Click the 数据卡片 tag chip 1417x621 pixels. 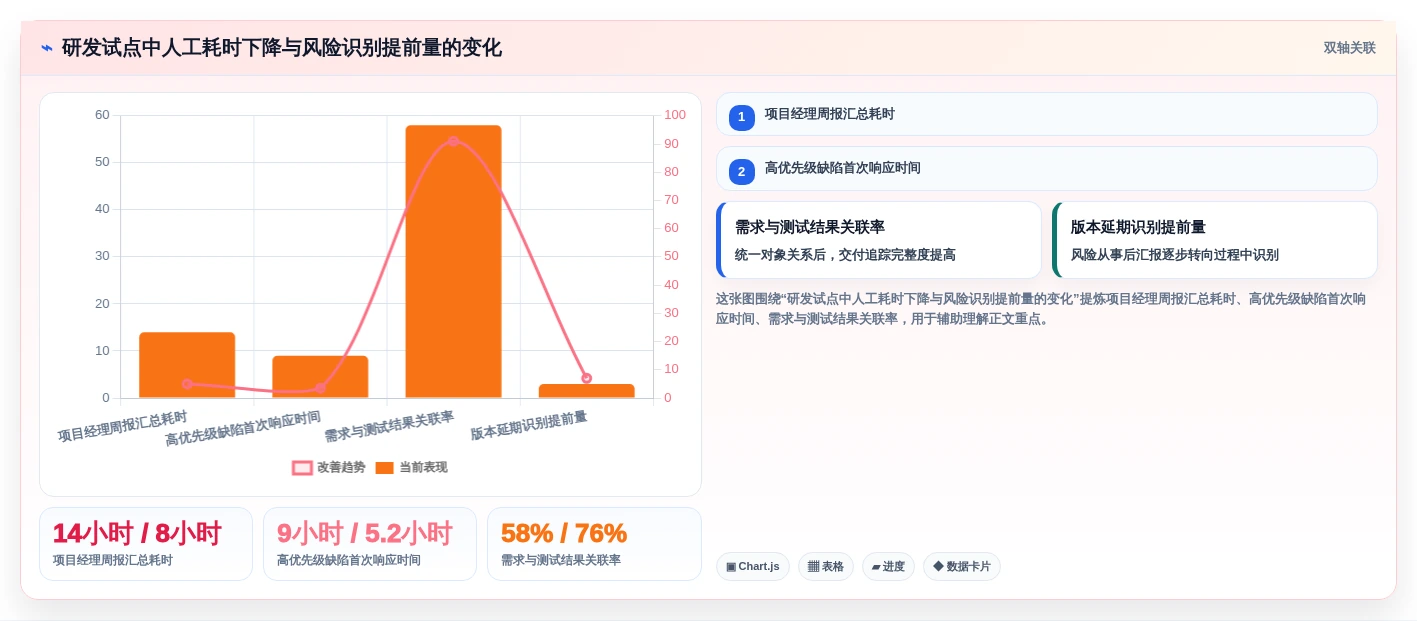click(x=961, y=567)
